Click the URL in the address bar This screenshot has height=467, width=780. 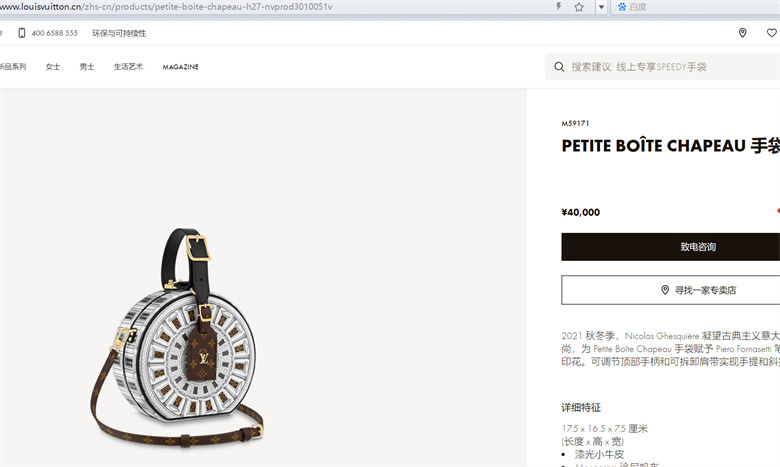pos(166,7)
